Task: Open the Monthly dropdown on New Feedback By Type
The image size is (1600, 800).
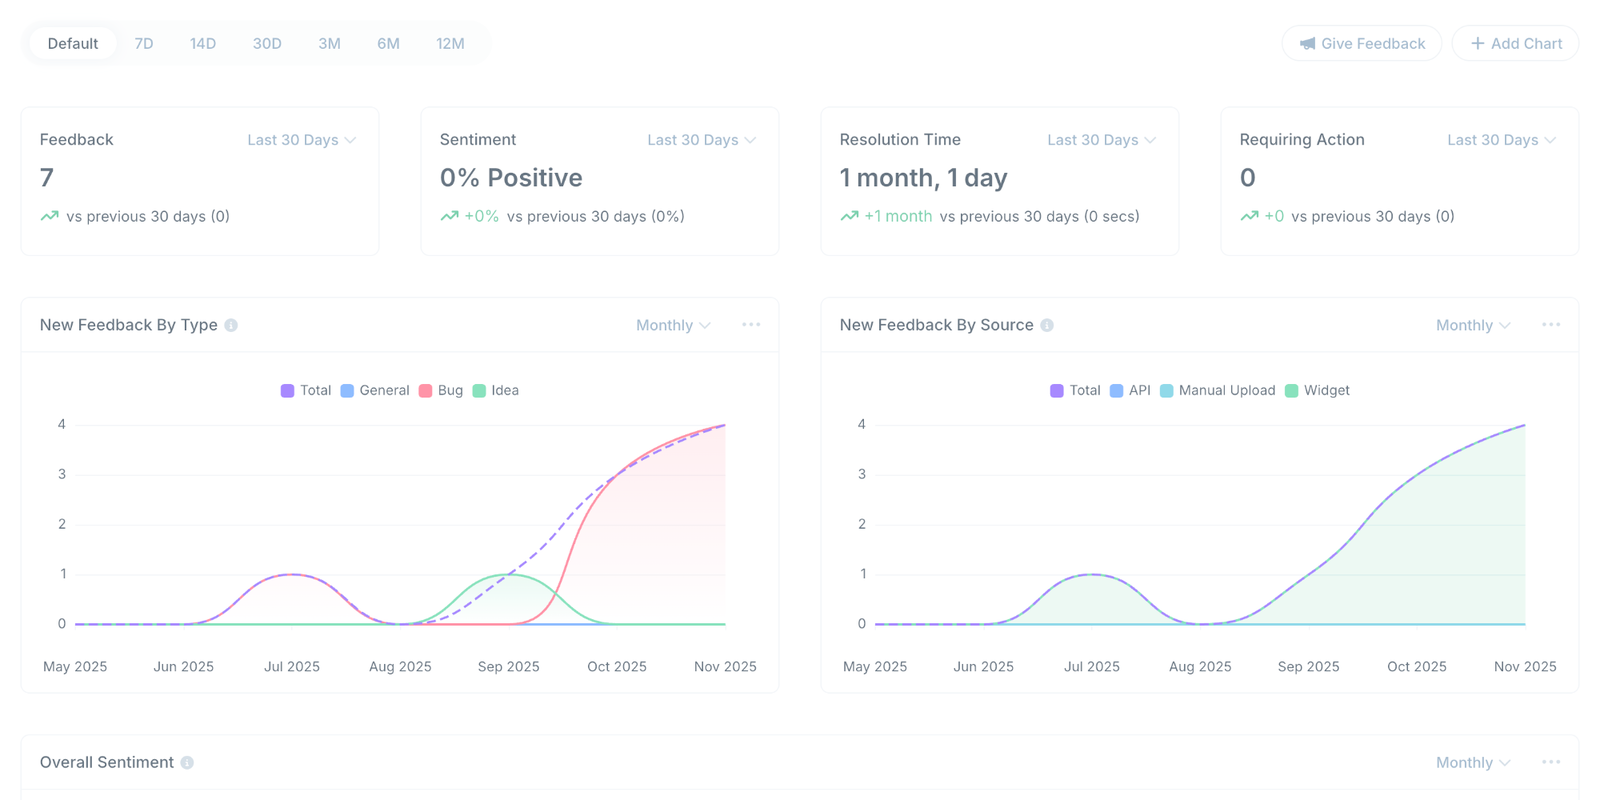Action: click(672, 325)
